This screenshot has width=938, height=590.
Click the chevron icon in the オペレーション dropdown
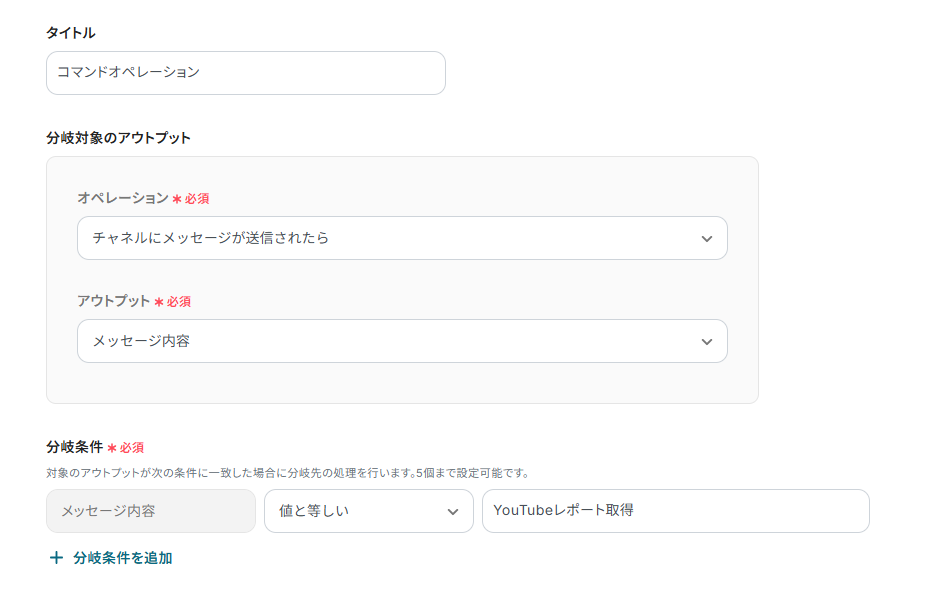[707, 239]
